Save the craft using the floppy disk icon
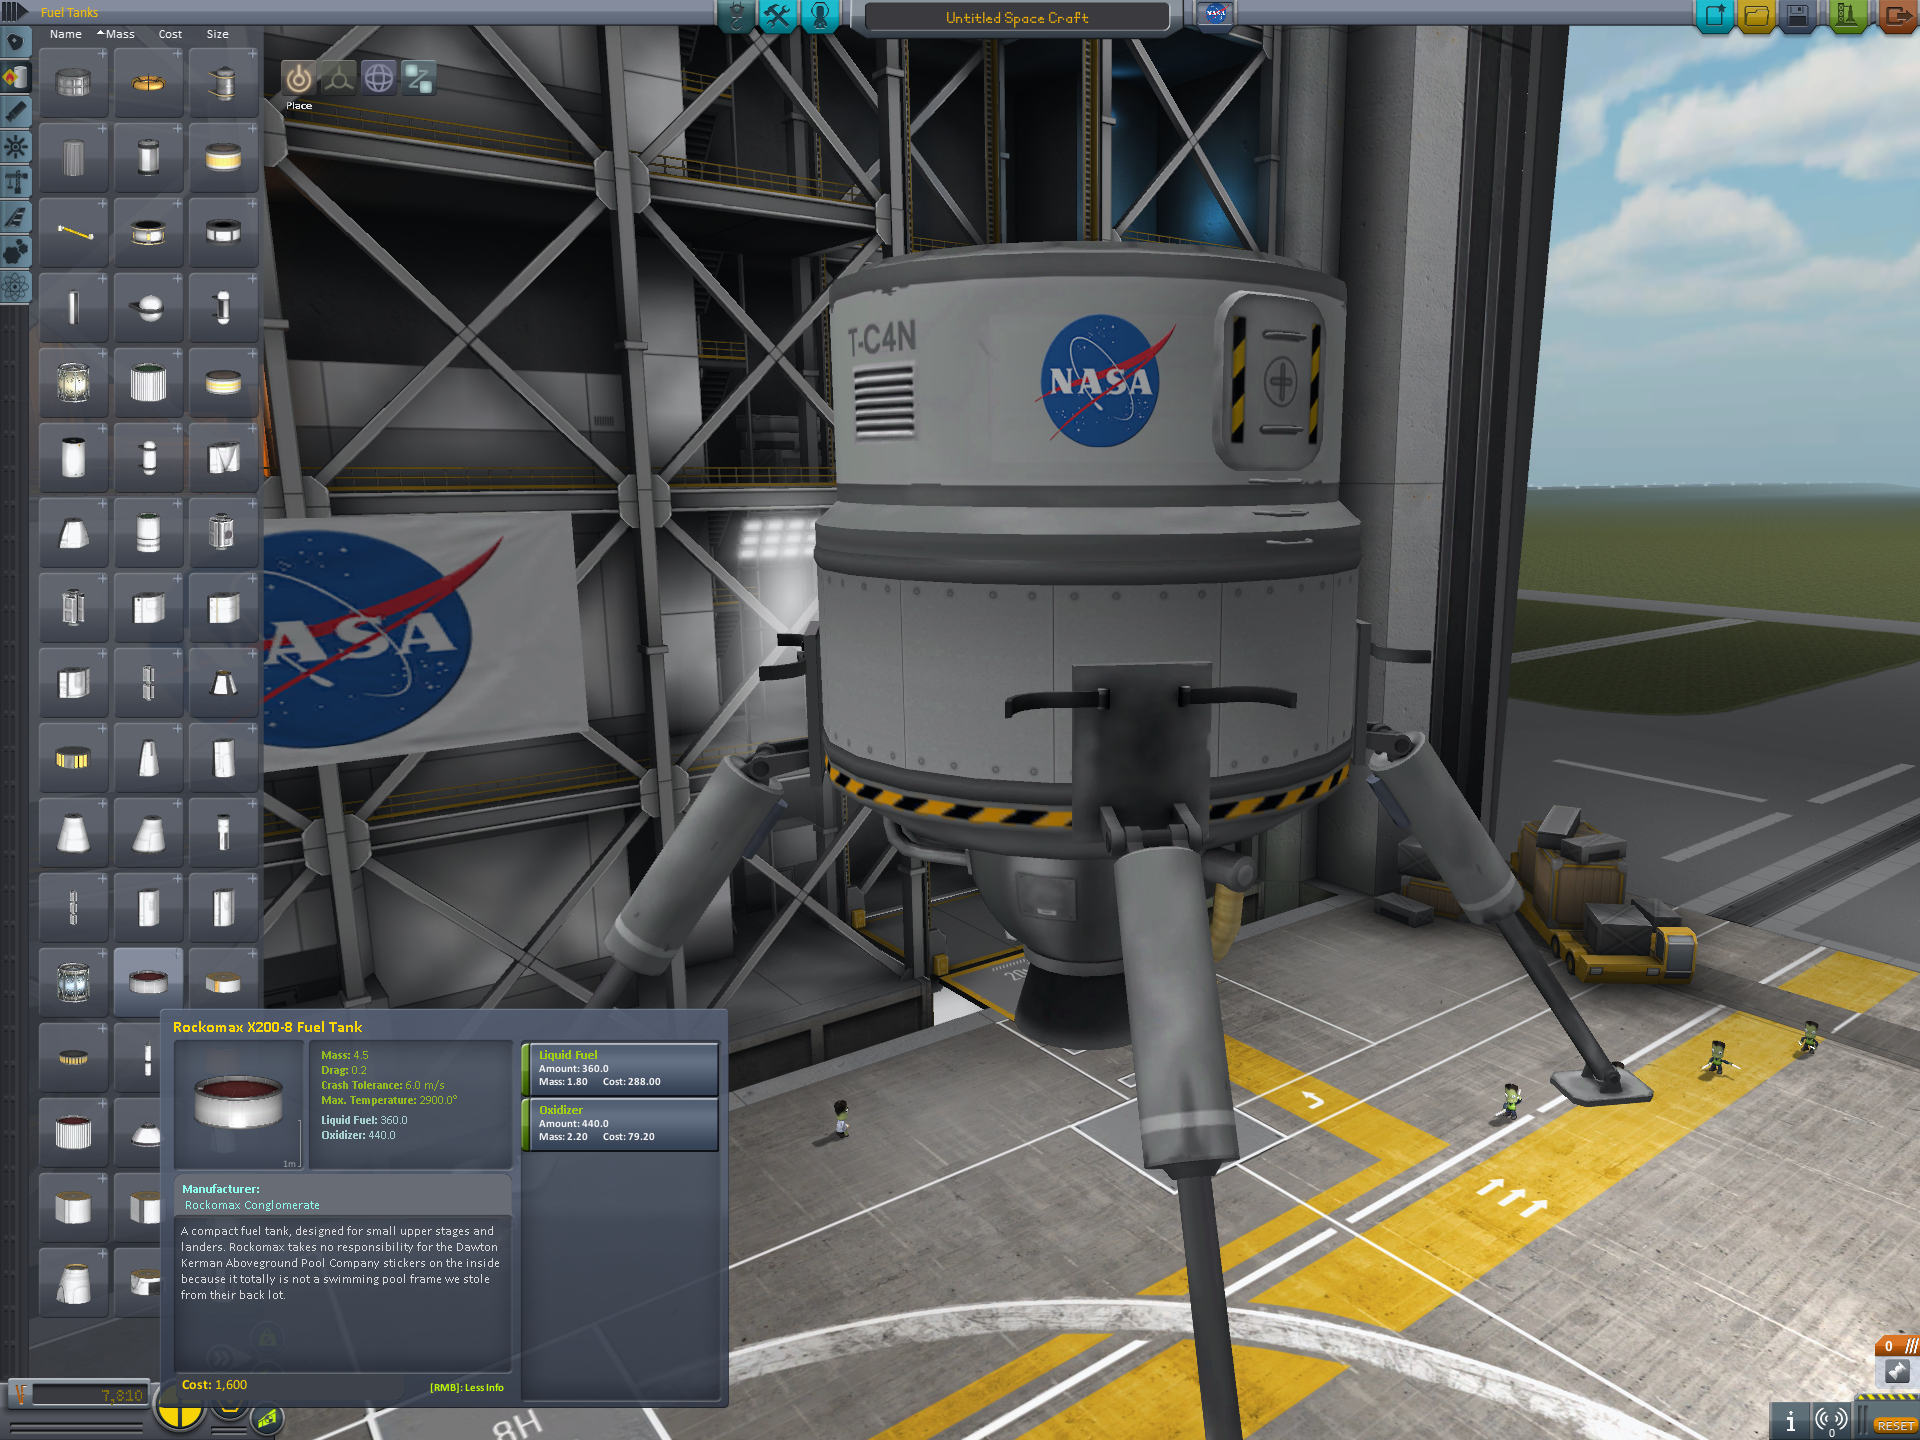1920x1440 pixels. [1797, 16]
